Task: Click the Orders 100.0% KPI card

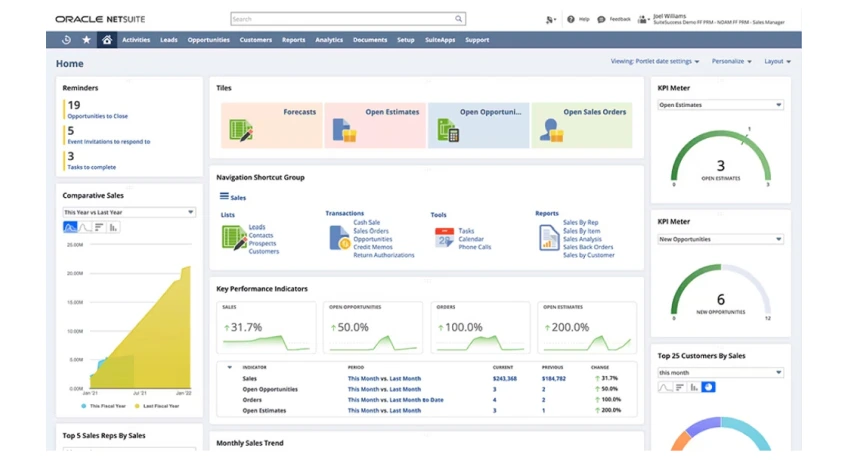Action: (480, 328)
